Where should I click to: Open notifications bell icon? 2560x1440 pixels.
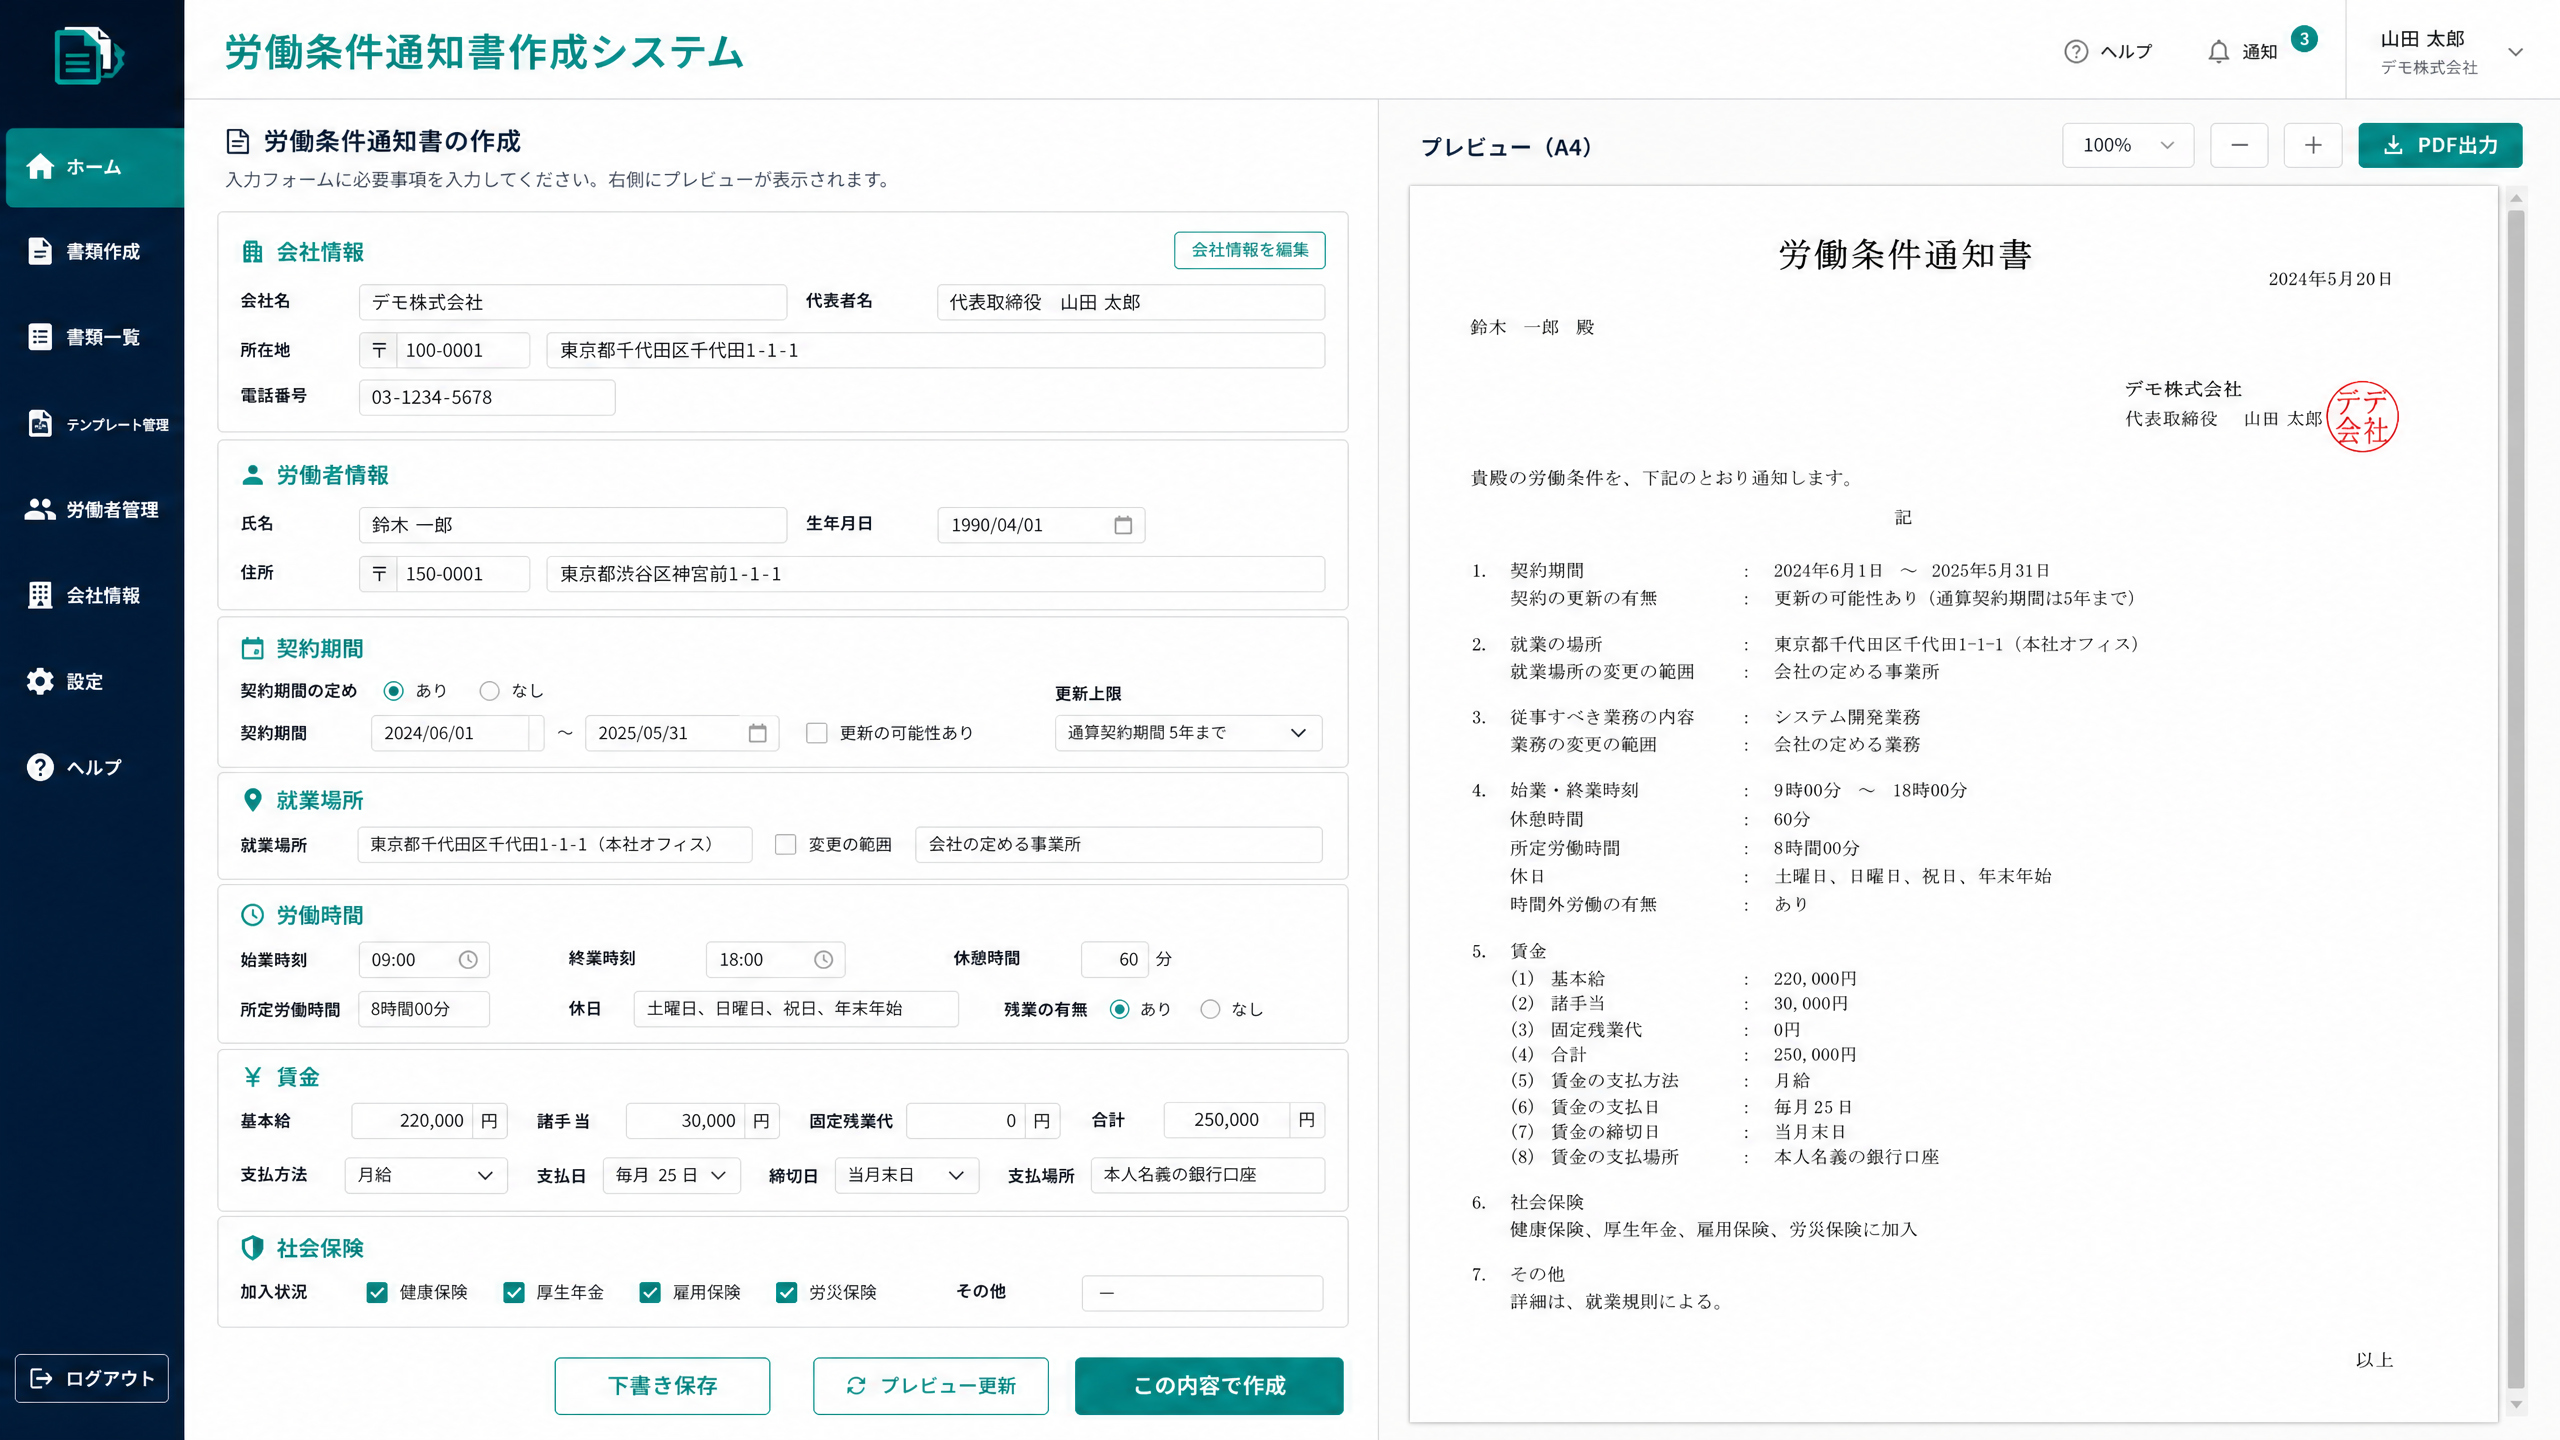point(2218,51)
